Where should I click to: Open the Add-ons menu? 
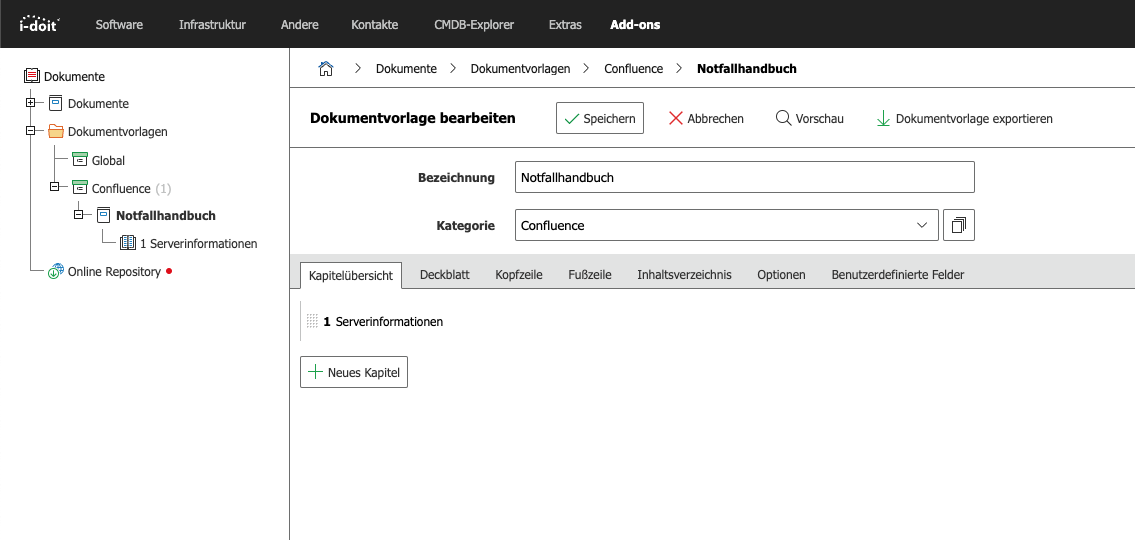pyautogui.click(x=635, y=24)
